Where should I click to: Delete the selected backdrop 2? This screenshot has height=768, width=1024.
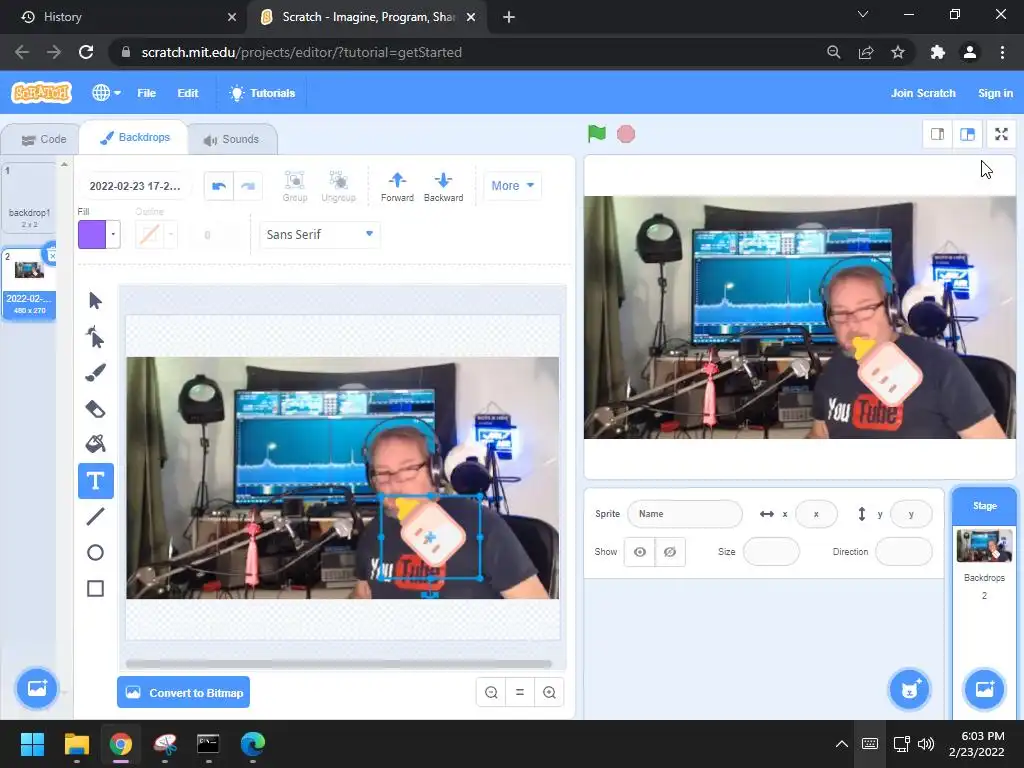(52, 255)
